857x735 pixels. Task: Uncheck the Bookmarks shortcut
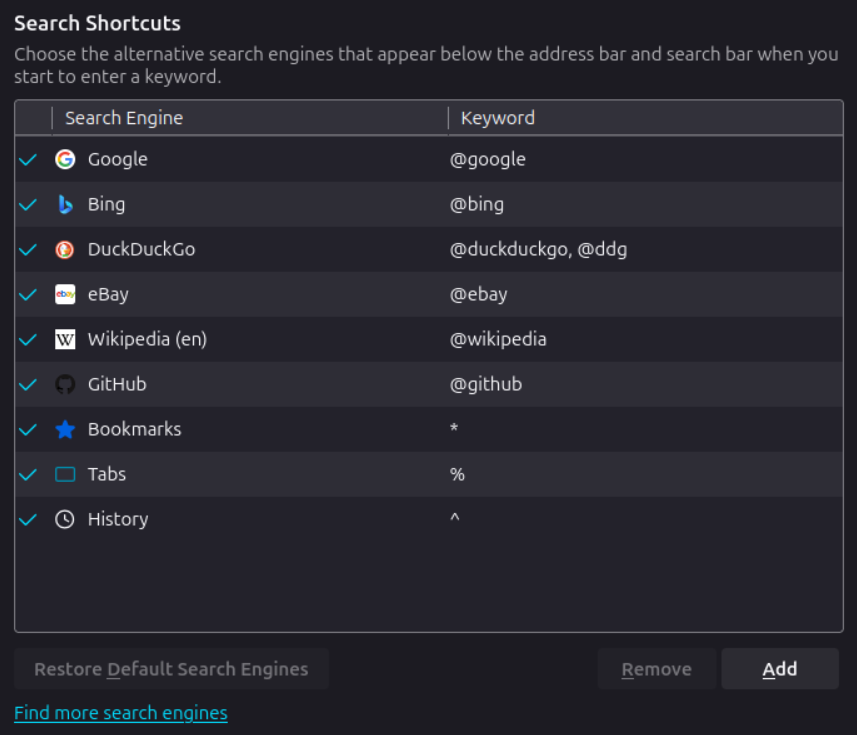(x=28, y=430)
